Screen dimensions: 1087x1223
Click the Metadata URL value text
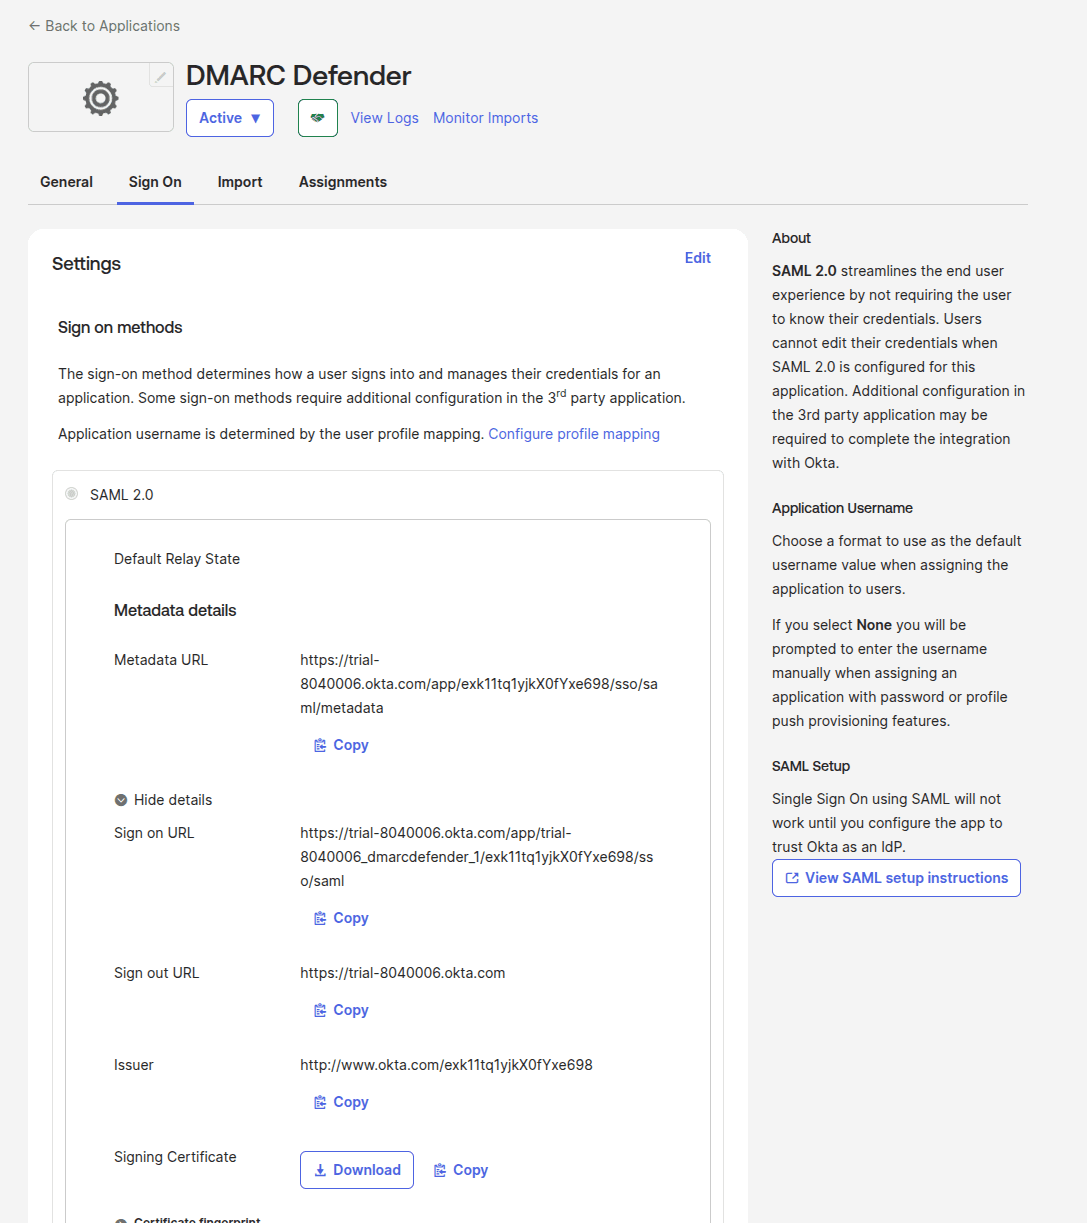click(479, 684)
